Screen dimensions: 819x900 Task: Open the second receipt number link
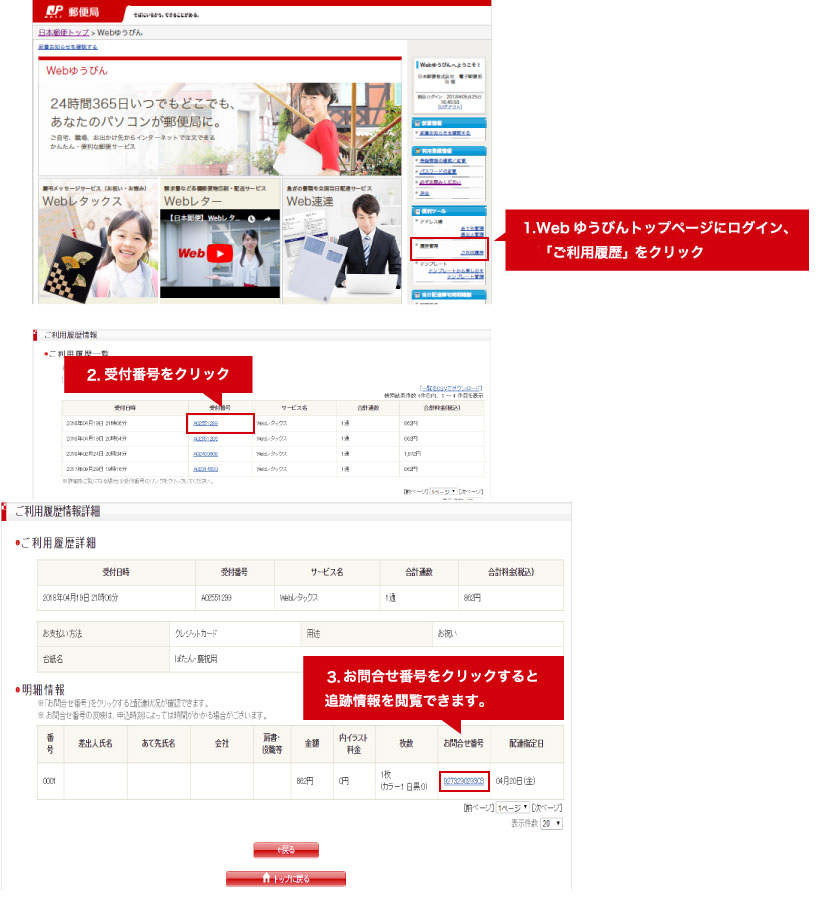205,439
